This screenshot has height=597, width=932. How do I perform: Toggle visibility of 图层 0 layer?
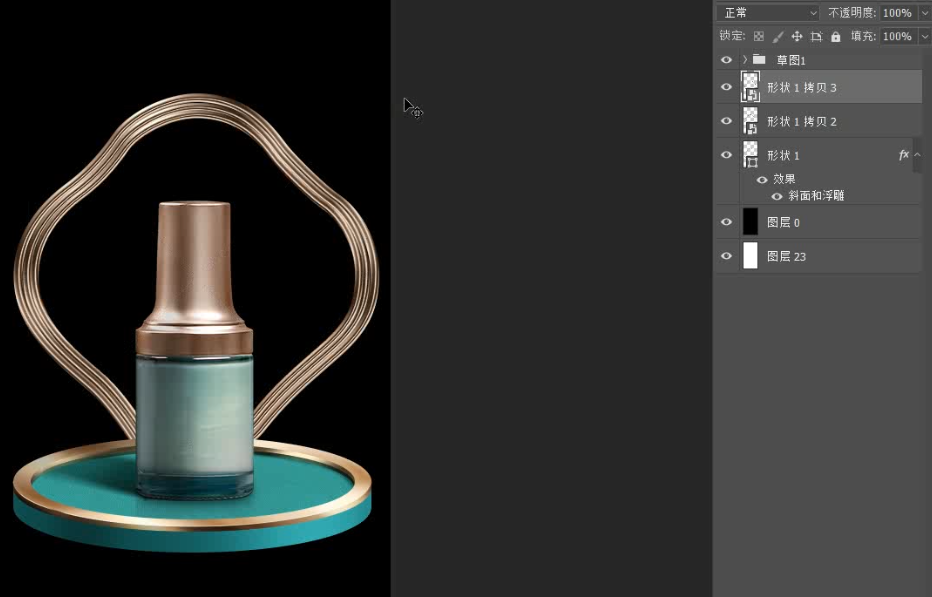click(727, 222)
